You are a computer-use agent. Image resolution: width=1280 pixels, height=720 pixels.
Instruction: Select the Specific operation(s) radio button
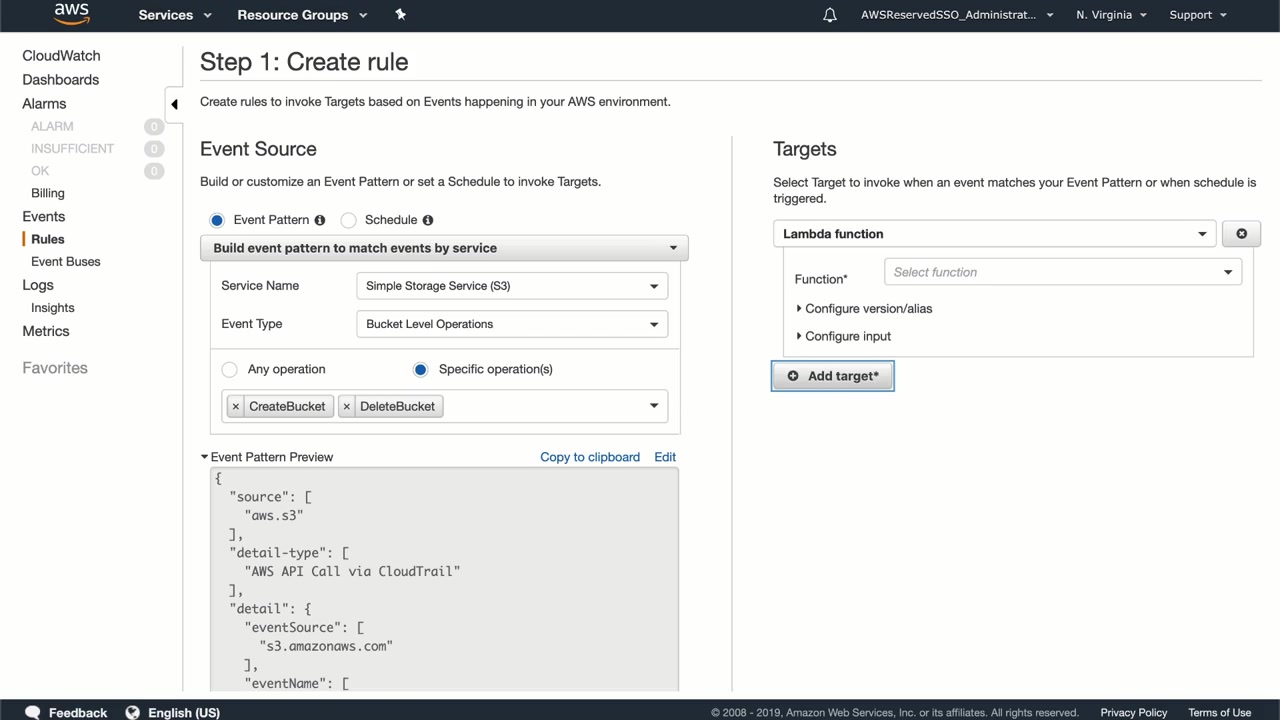tap(421, 369)
